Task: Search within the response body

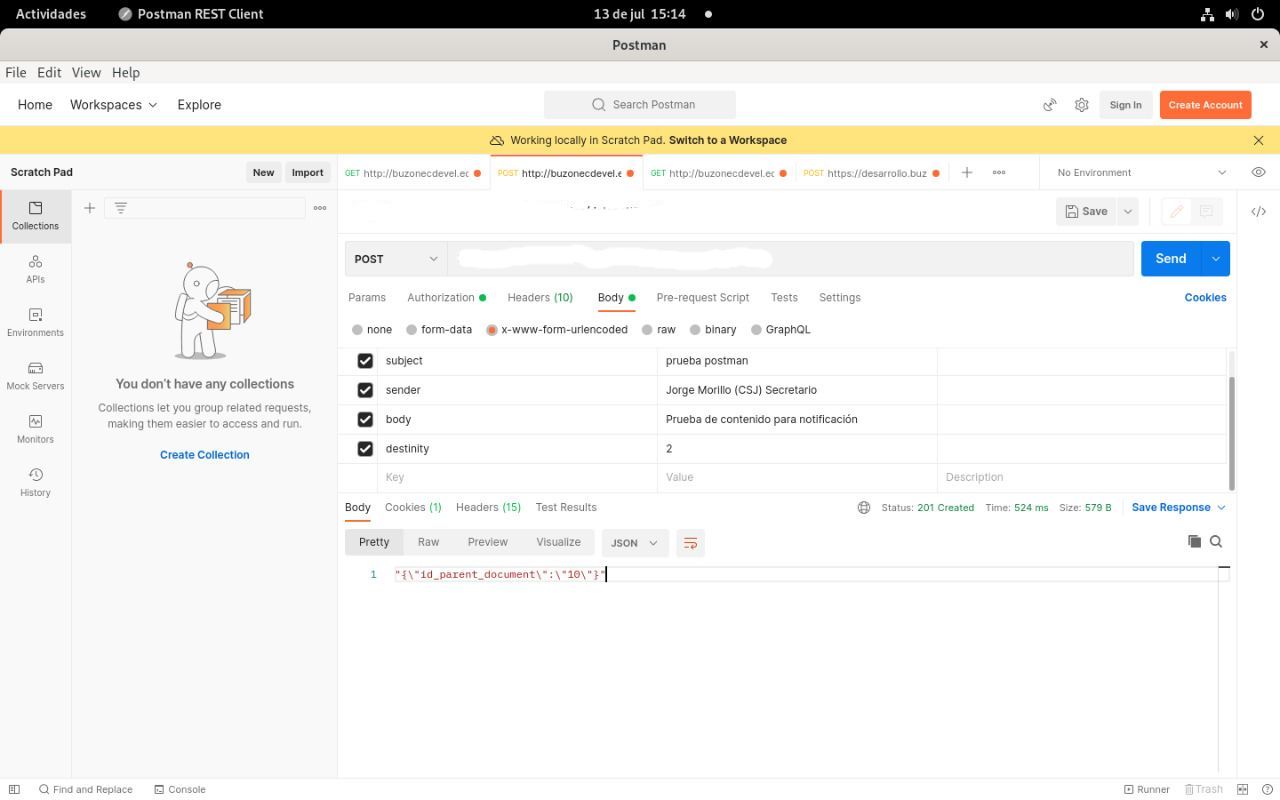Action: (1216, 541)
